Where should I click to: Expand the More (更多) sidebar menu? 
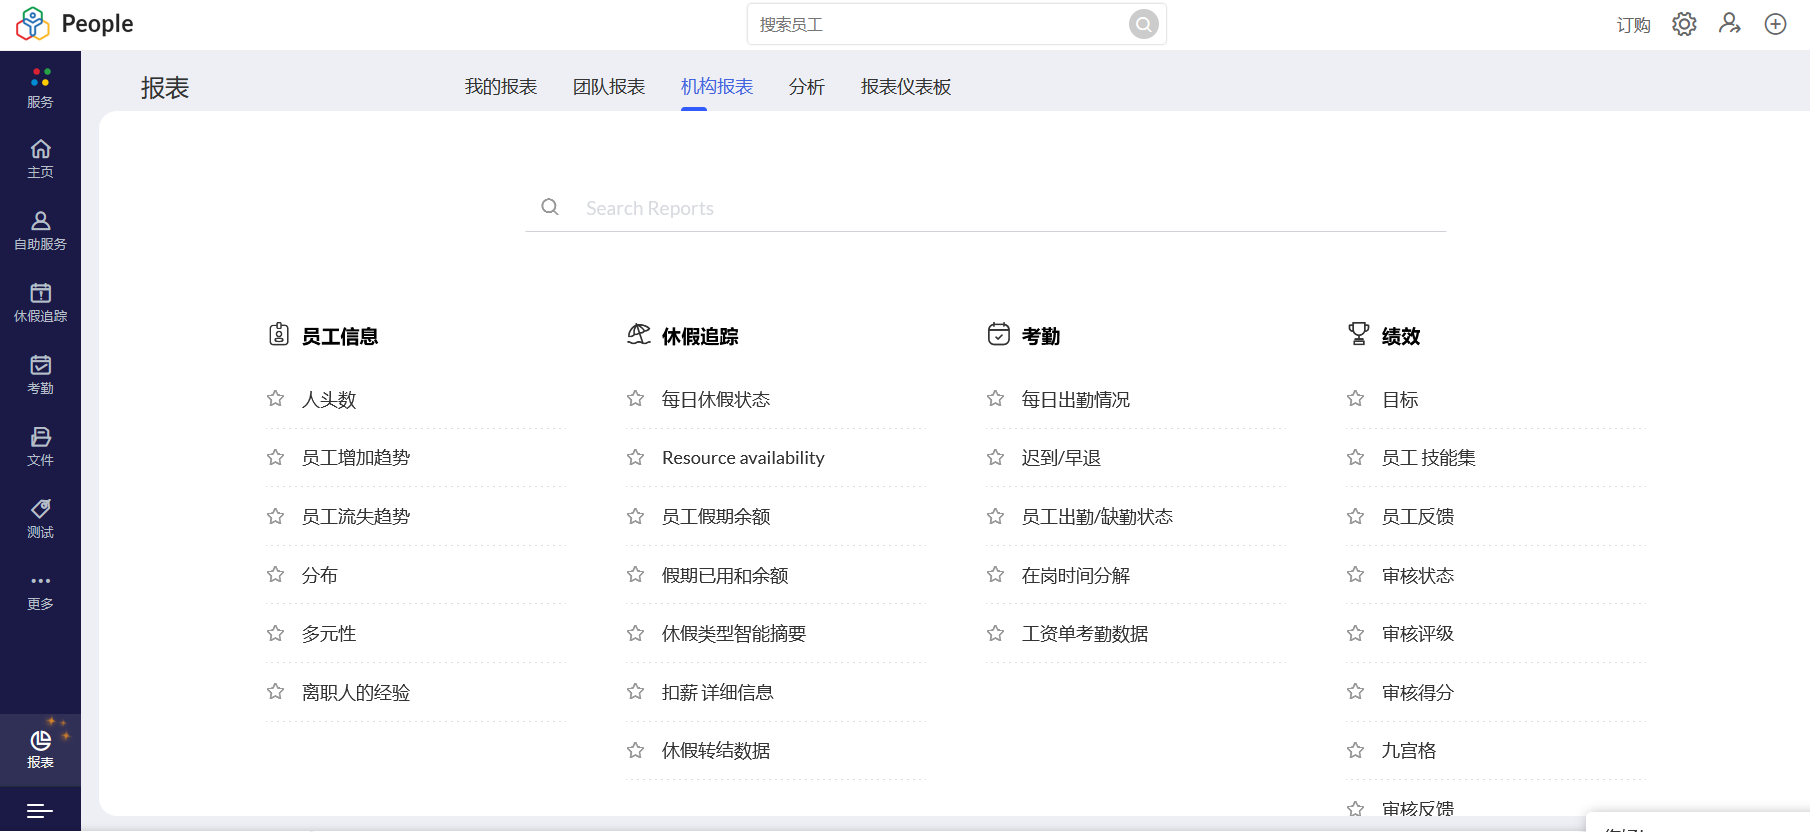(40, 590)
